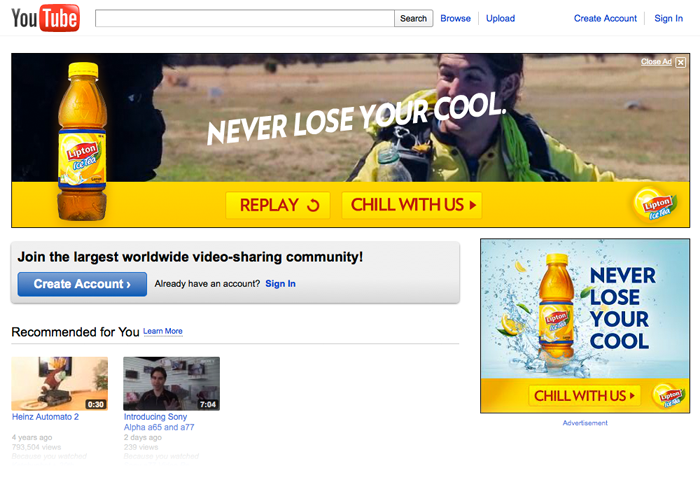Open the Heinz Automato 2 video thumbnail

59,383
